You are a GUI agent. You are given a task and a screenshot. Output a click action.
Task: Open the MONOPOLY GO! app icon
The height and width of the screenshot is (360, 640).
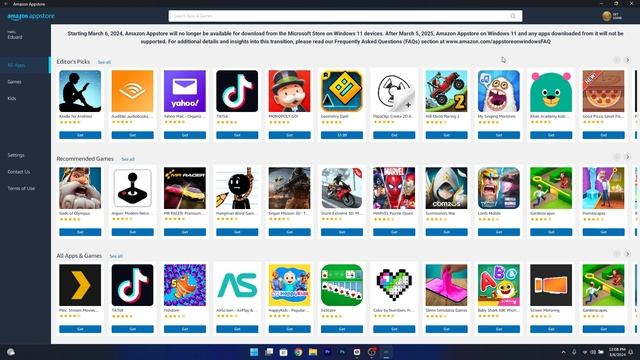289,91
